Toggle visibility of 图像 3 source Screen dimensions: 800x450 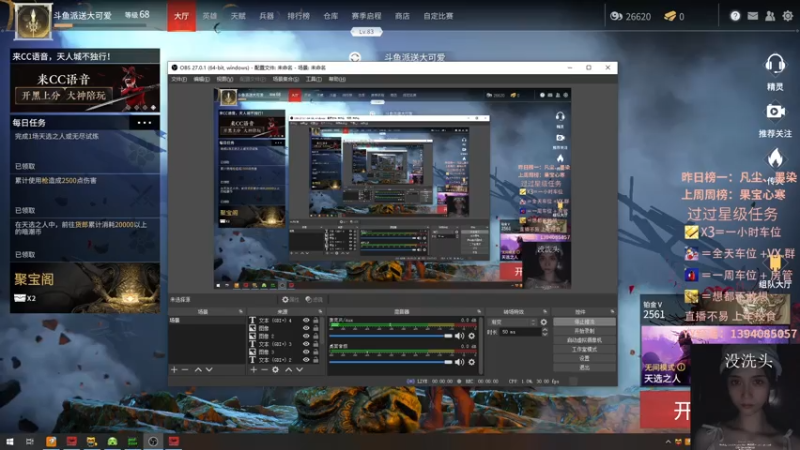[306, 352]
